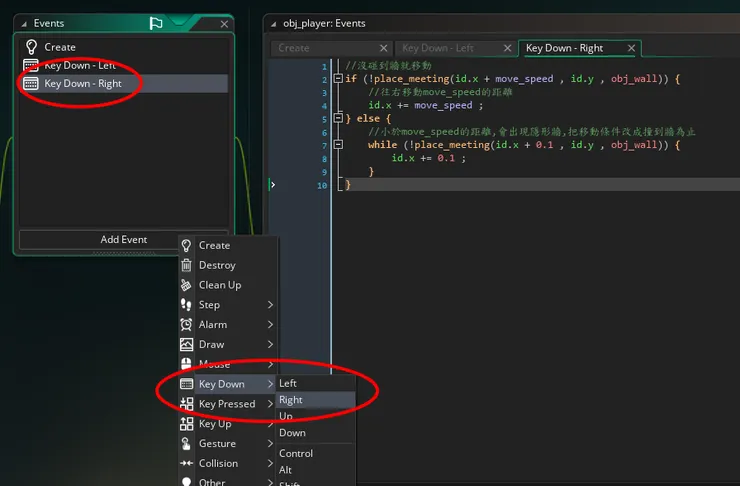Open the Step event submenu
Image resolution: width=740 pixels, height=486 pixels.
pos(228,305)
